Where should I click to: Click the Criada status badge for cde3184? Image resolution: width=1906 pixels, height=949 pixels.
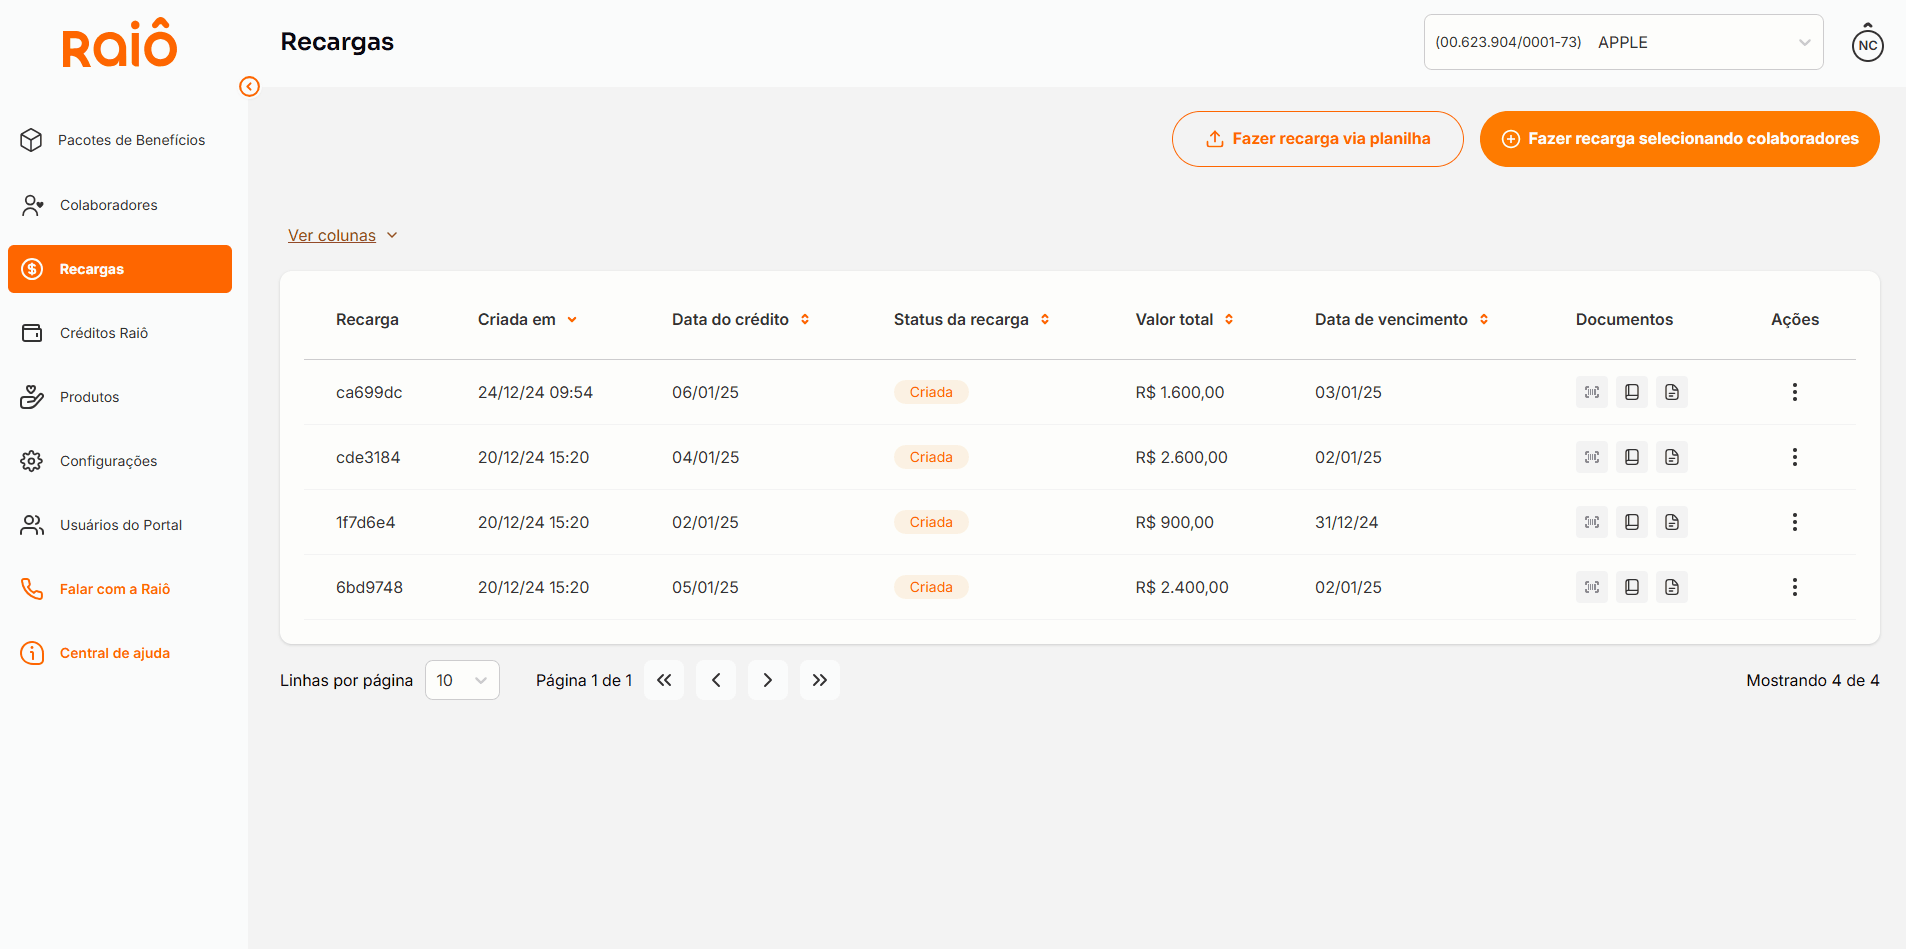pyautogui.click(x=930, y=457)
